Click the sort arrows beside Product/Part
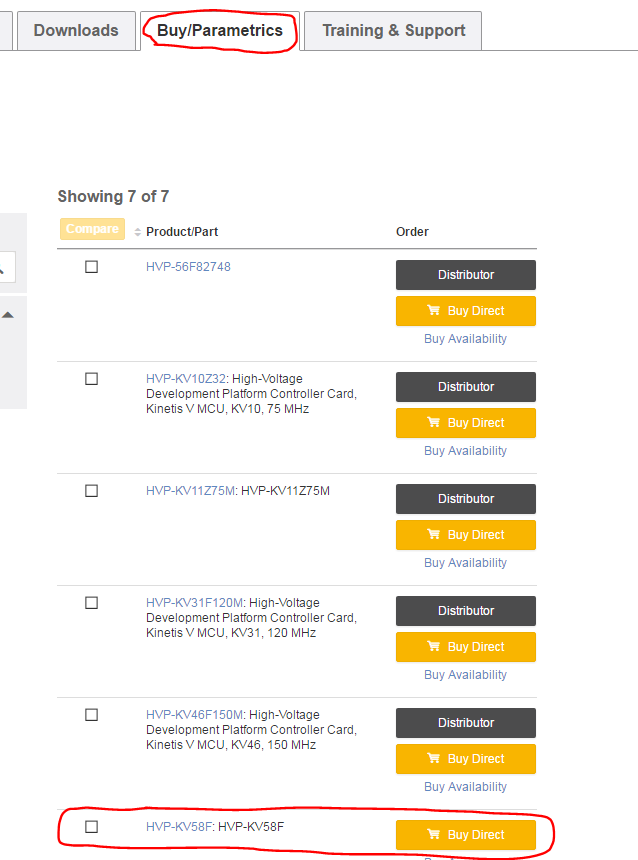The height and width of the screenshot is (860, 638). tap(137, 232)
